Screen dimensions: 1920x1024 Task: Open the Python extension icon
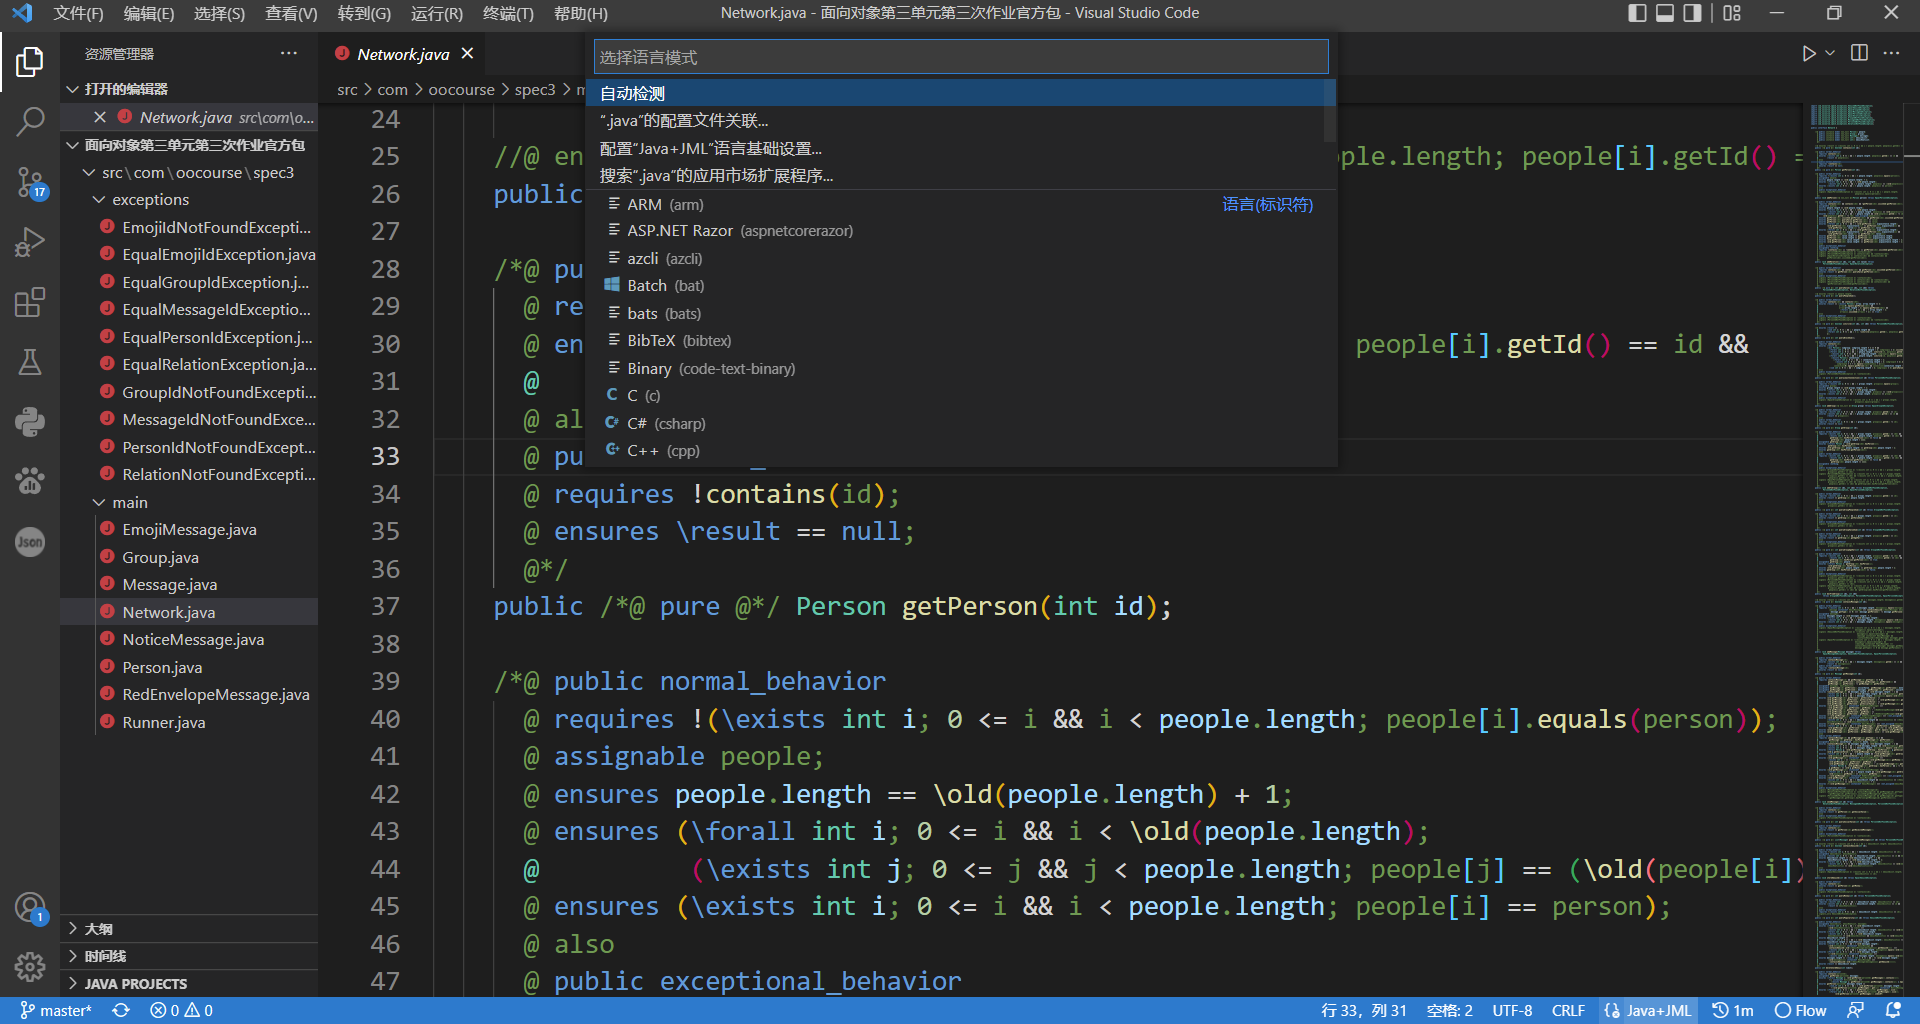(x=30, y=422)
